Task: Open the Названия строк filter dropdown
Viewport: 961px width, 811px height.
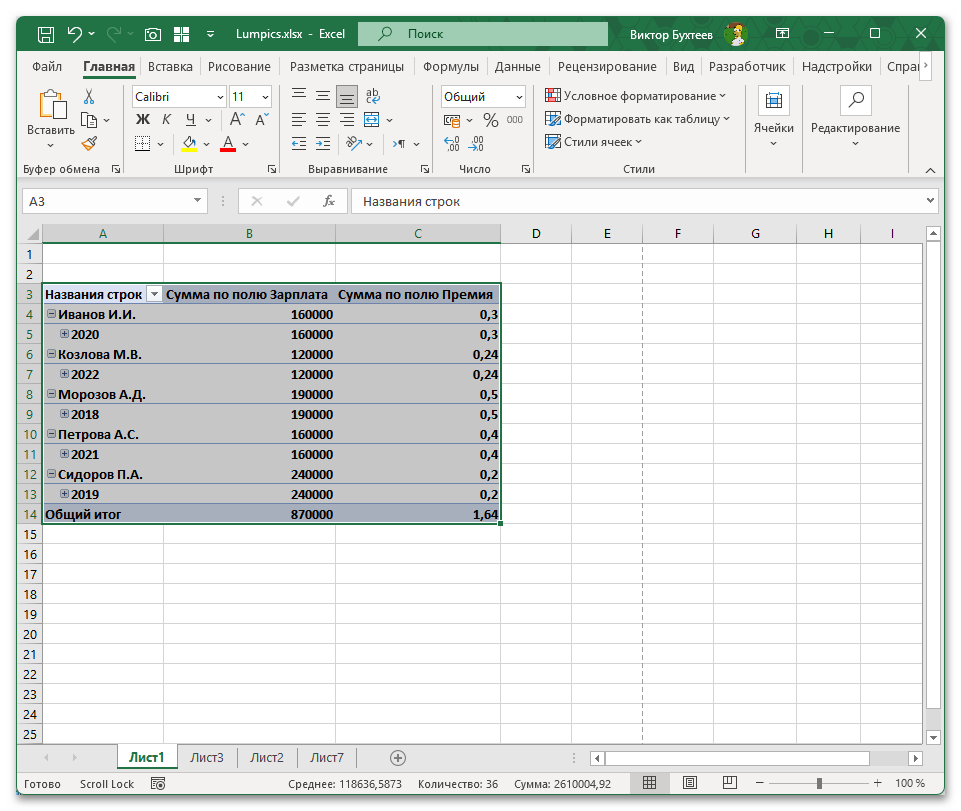Action: 153,294
